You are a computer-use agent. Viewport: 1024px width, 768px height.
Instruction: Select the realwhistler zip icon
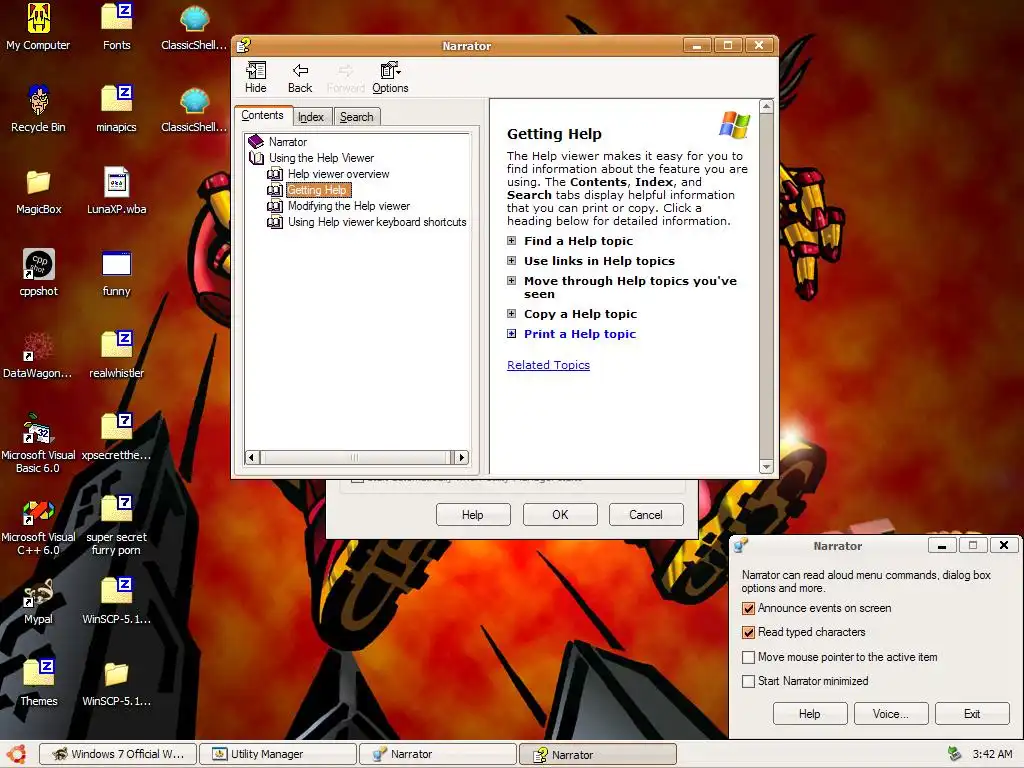click(116, 355)
